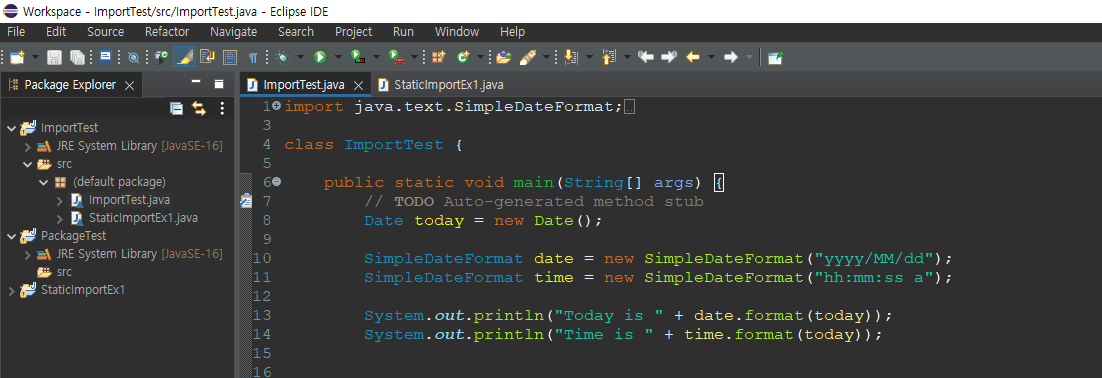
Task: Open Package Explorer View Menu dots
Action: (x=222, y=108)
